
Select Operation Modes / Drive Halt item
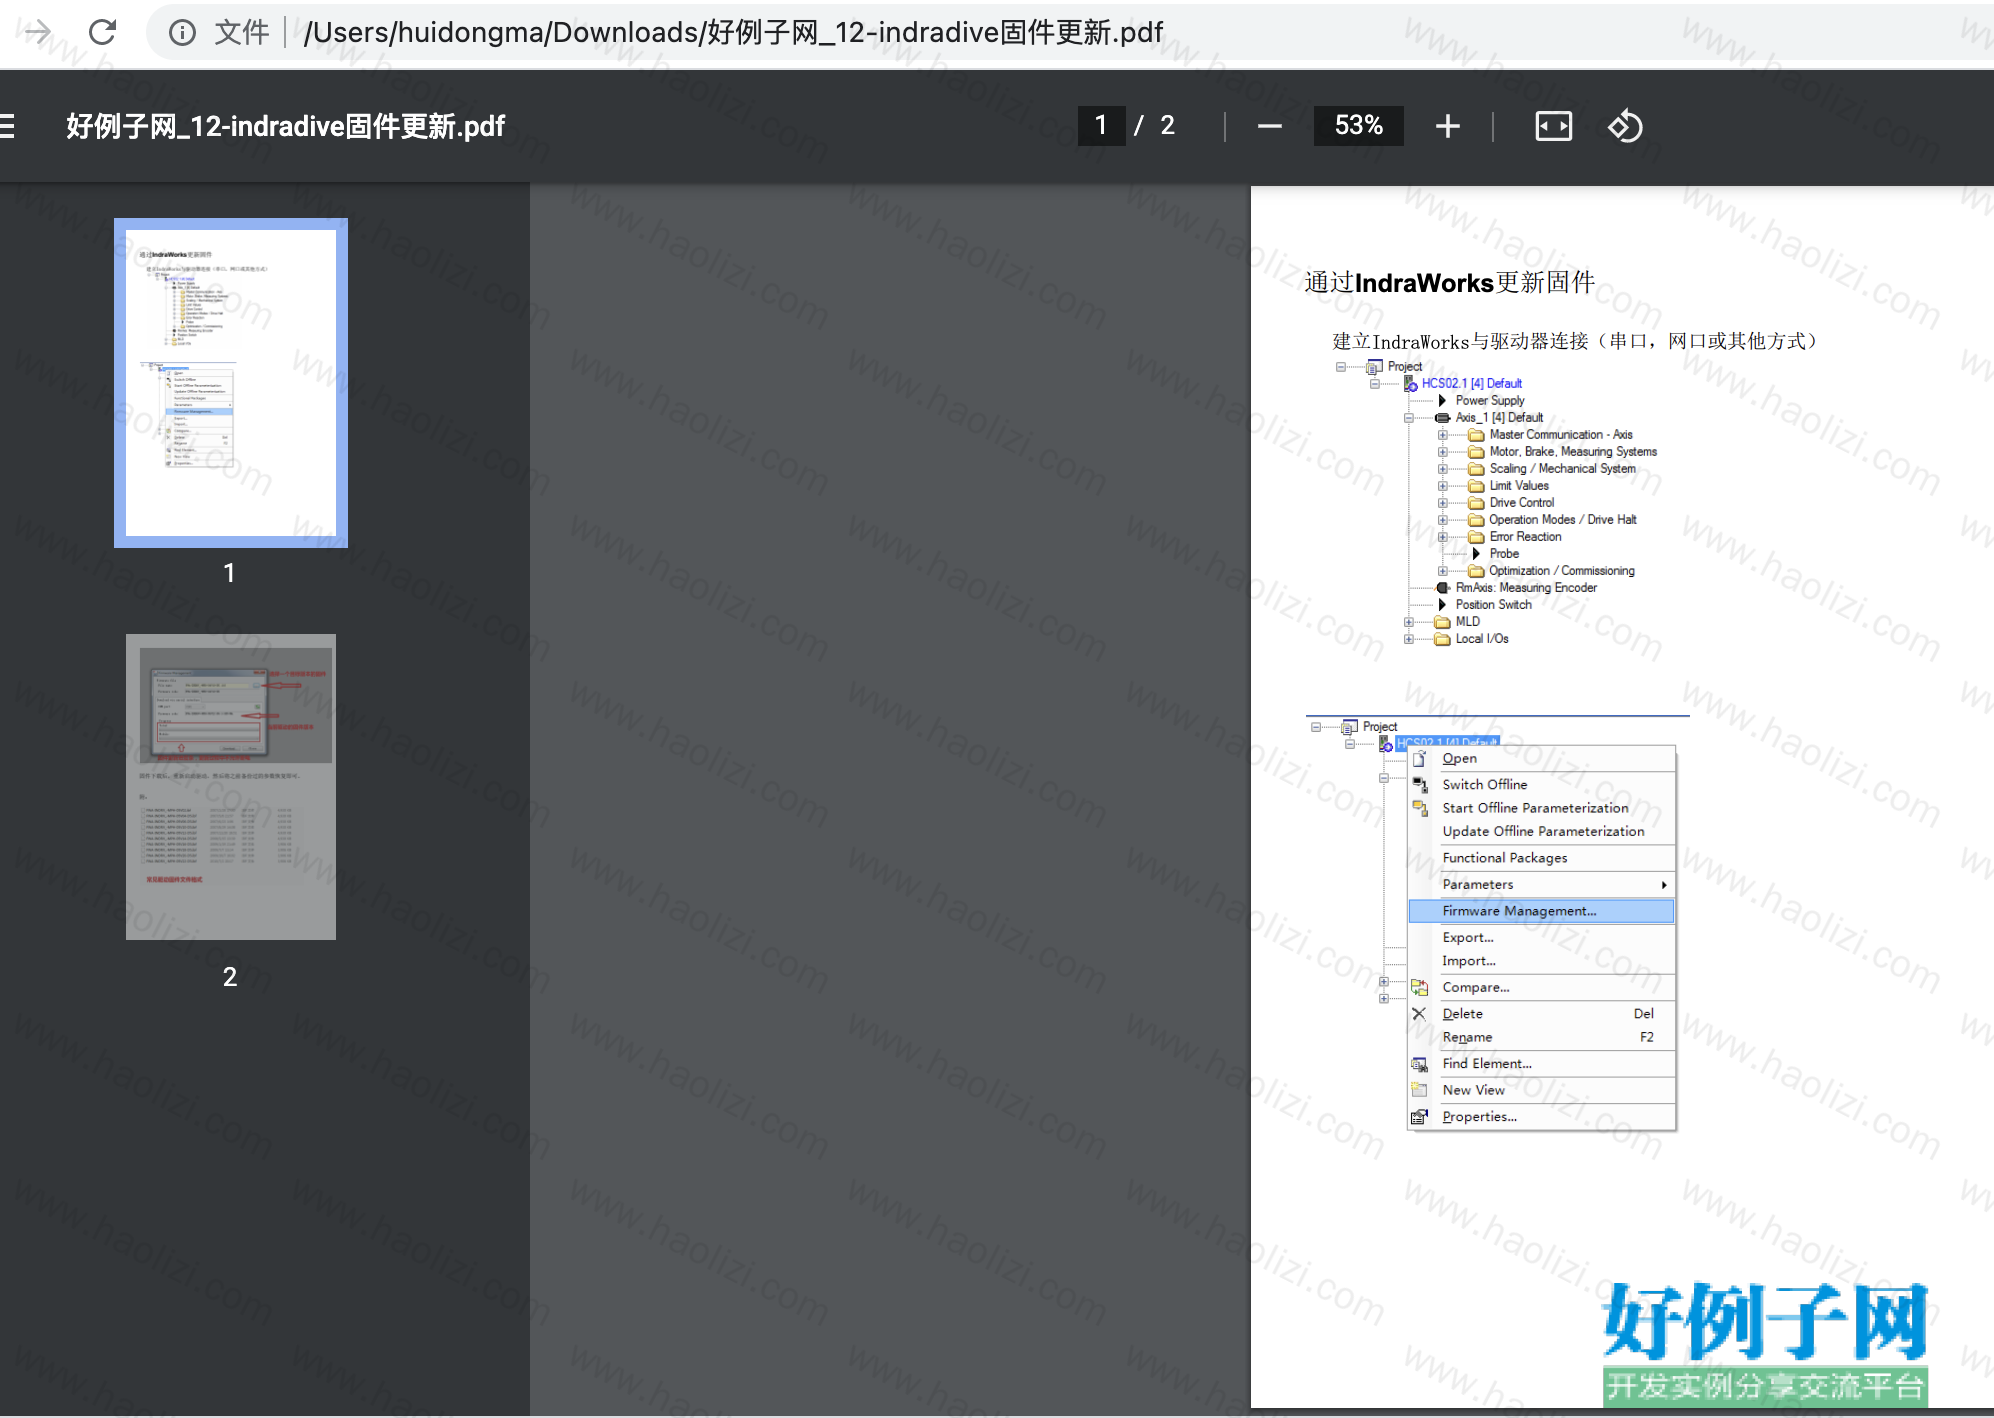(1562, 520)
